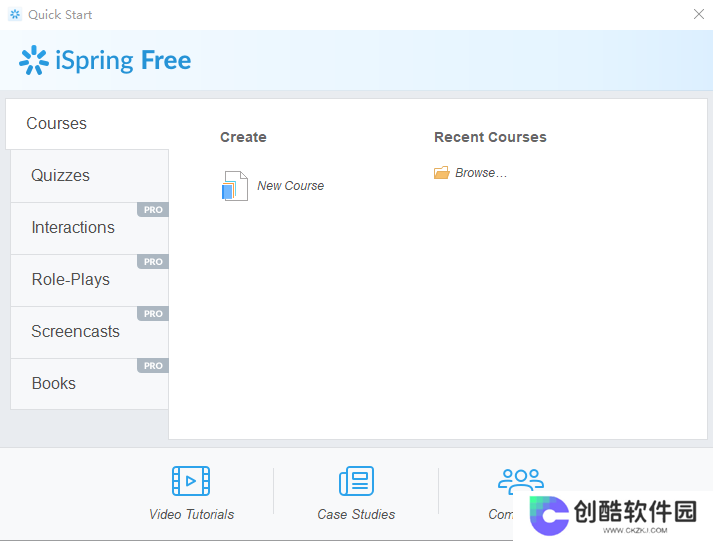This screenshot has height=541, width=713.
Task: Open Case Studies newspaper icon
Action: tap(356, 481)
